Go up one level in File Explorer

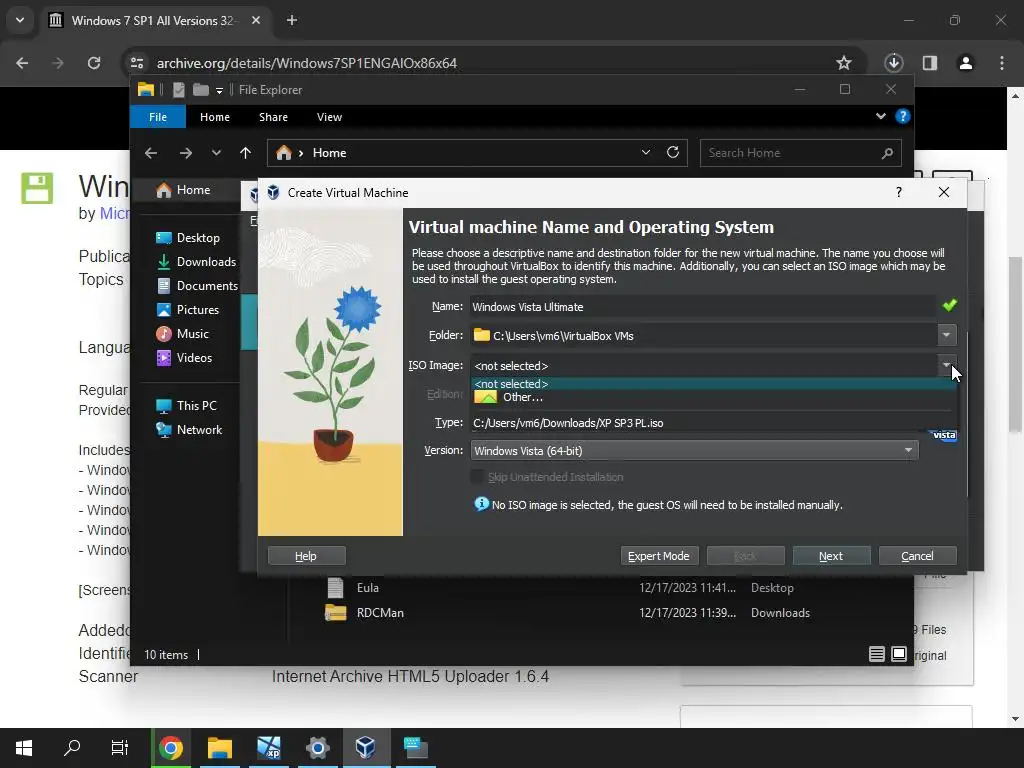pyautogui.click(x=246, y=153)
